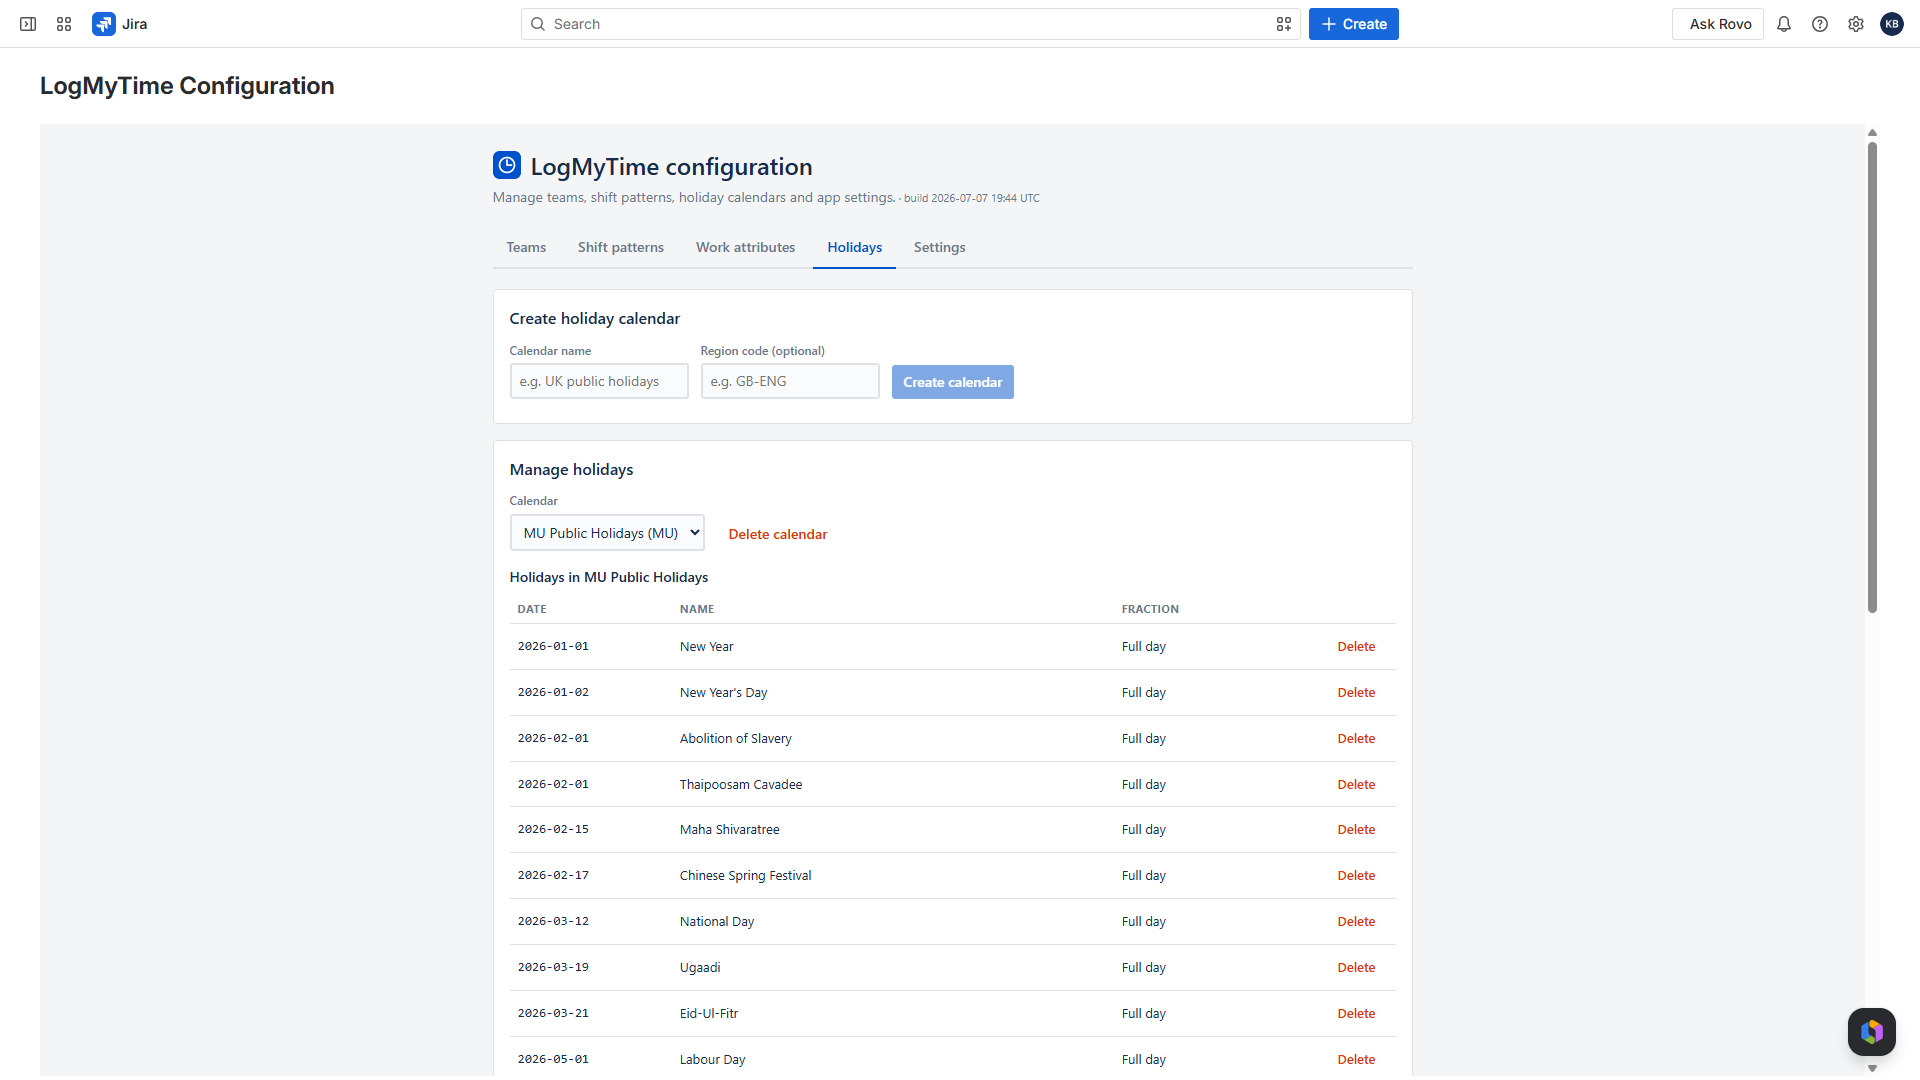
Task: Click the Abolition of Slavery name
Action: pos(736,739)
